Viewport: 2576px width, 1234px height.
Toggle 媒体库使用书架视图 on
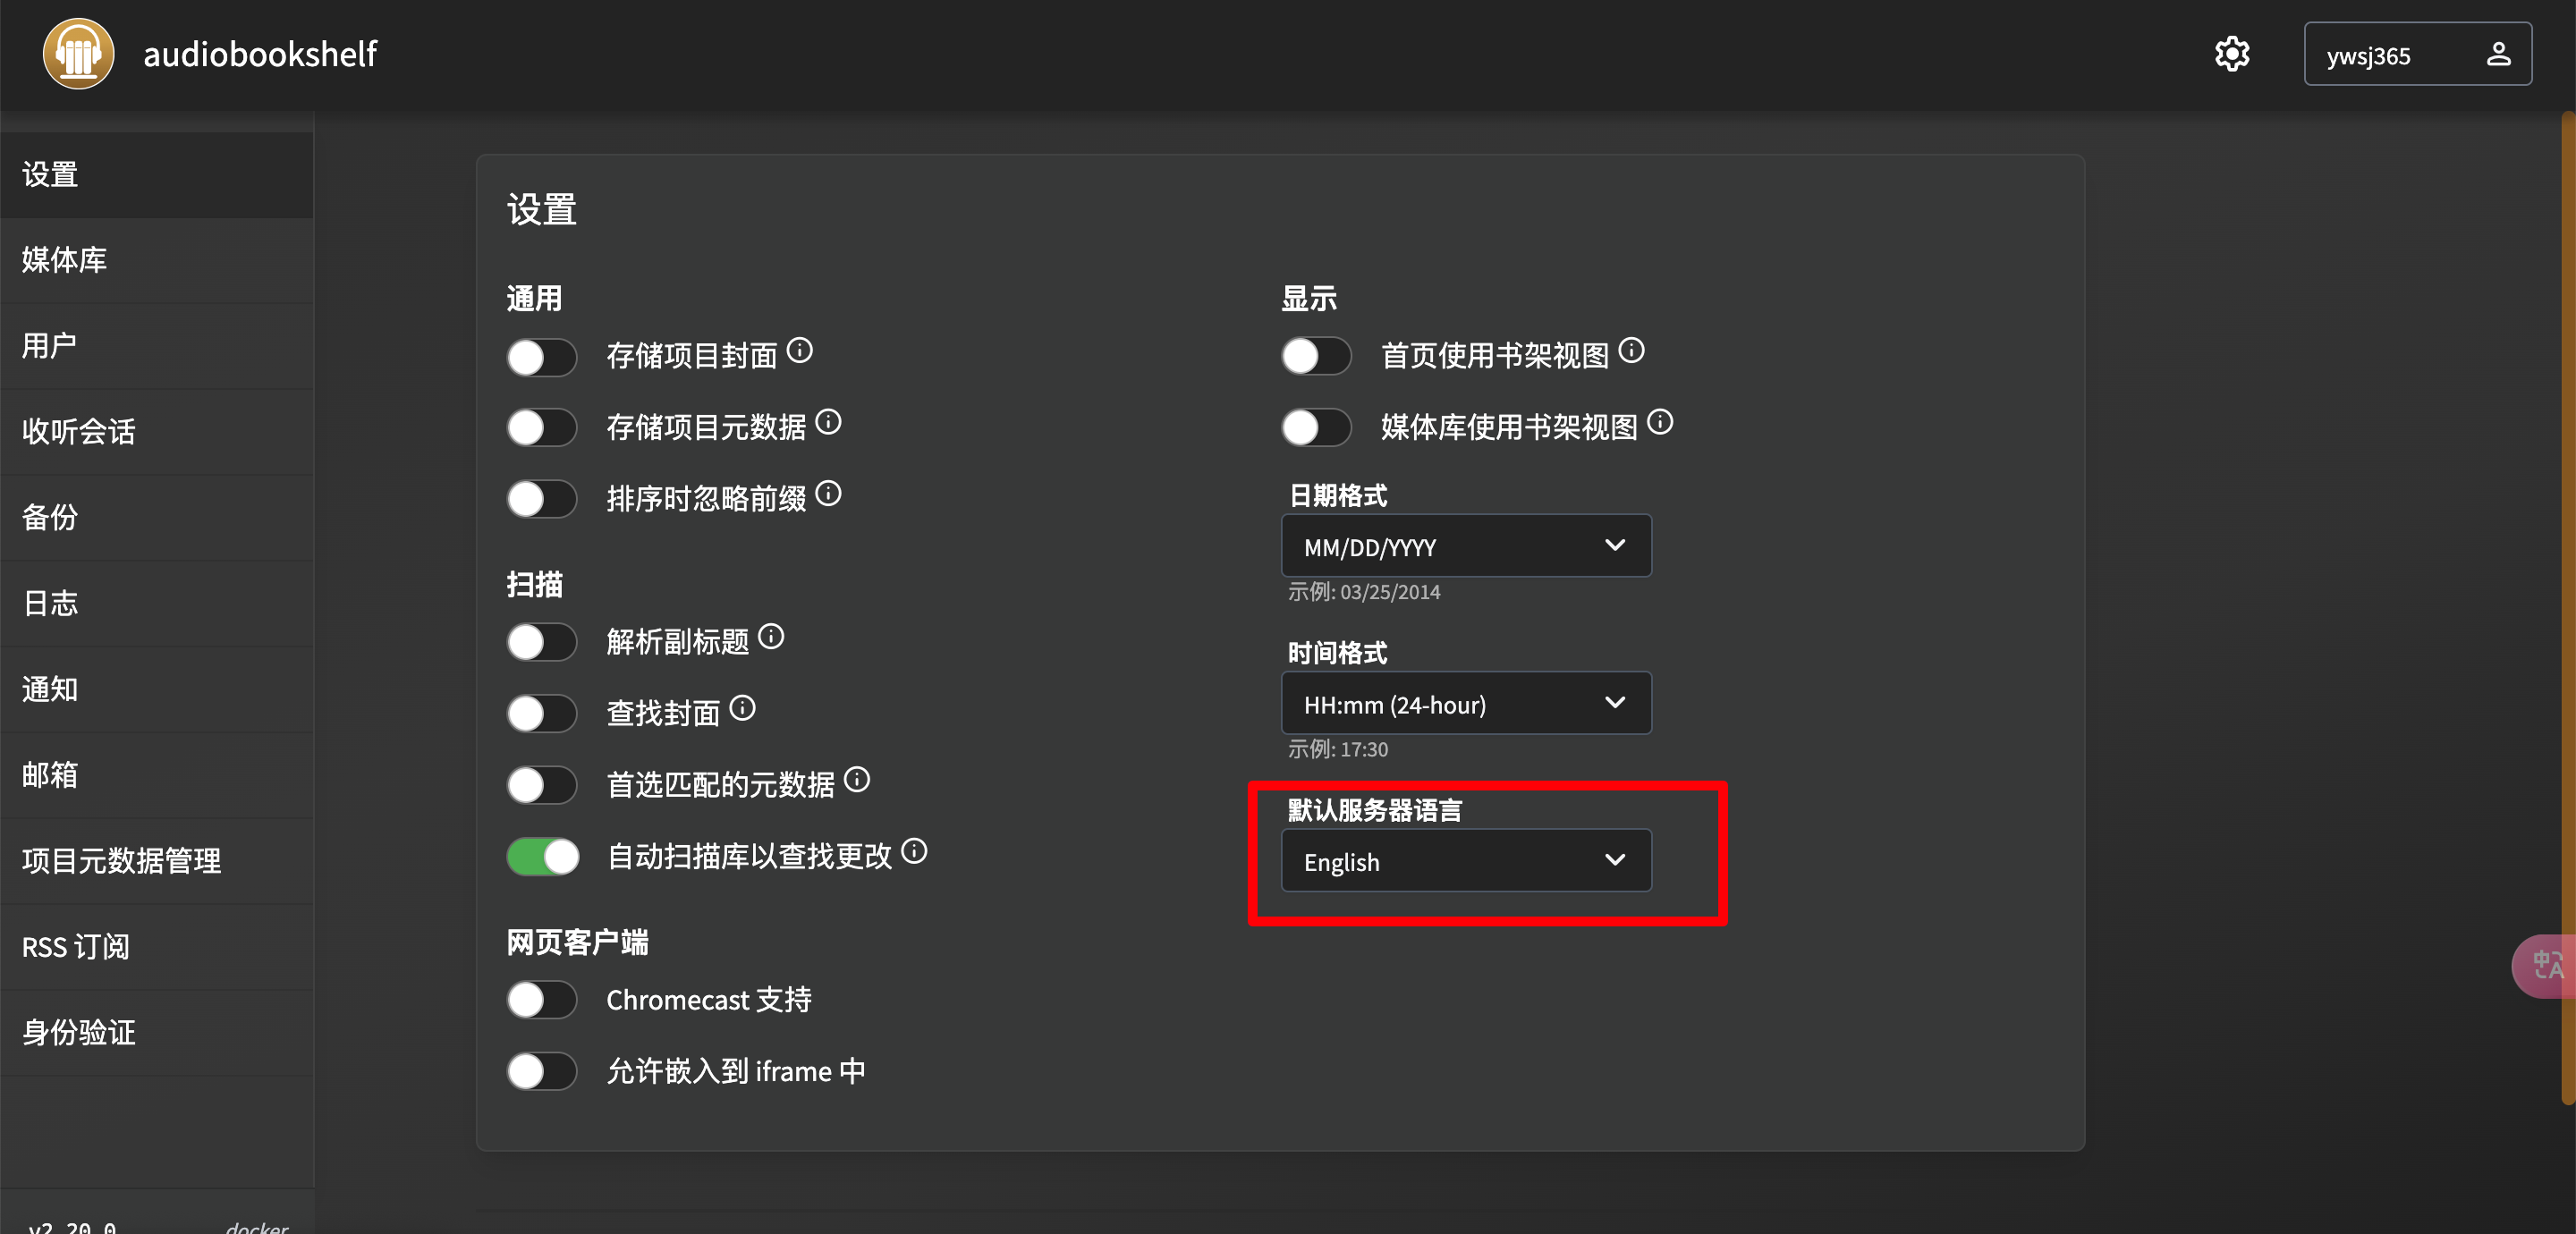tap(1316, 427)
